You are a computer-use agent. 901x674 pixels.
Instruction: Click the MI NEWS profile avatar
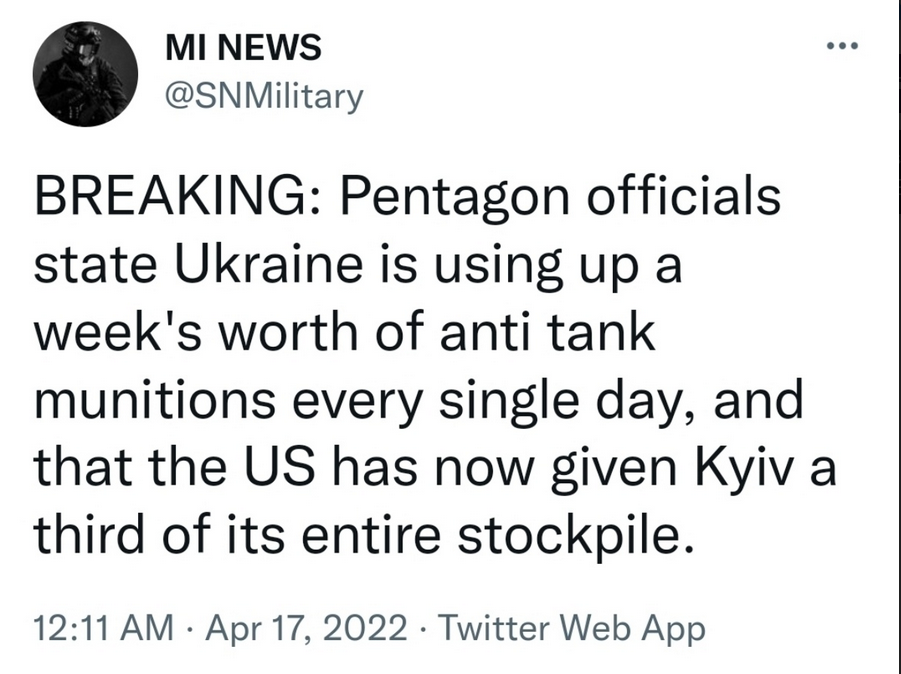point(85,74)
